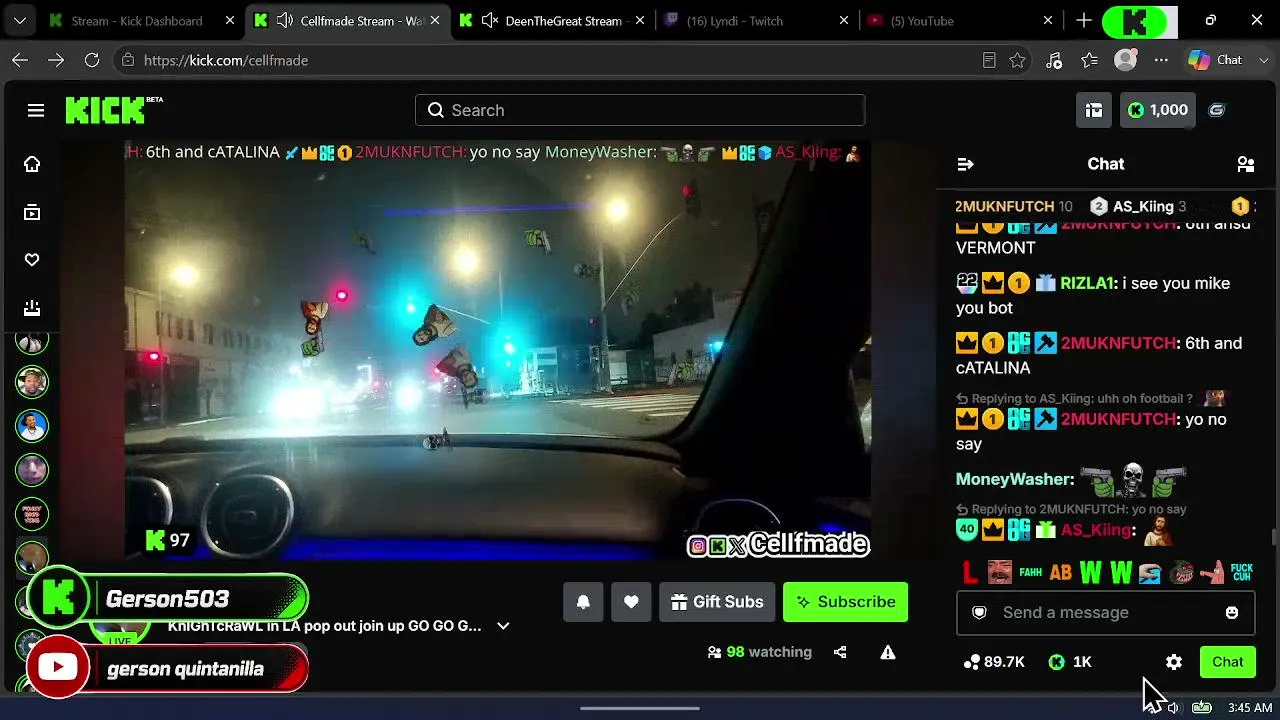1280x720 pixels.
Task: Share the stream using the share icon
Action: click(x=840, y=652)
